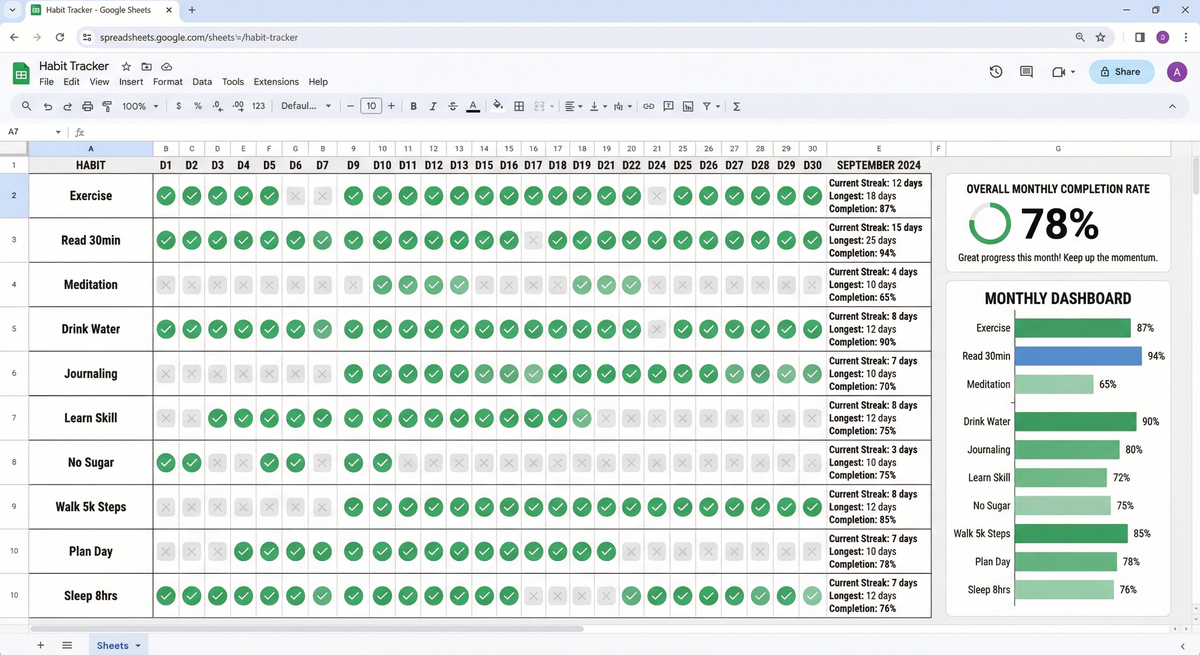
Task: Insert link via chain icon
Action: [x=648, y=106]
